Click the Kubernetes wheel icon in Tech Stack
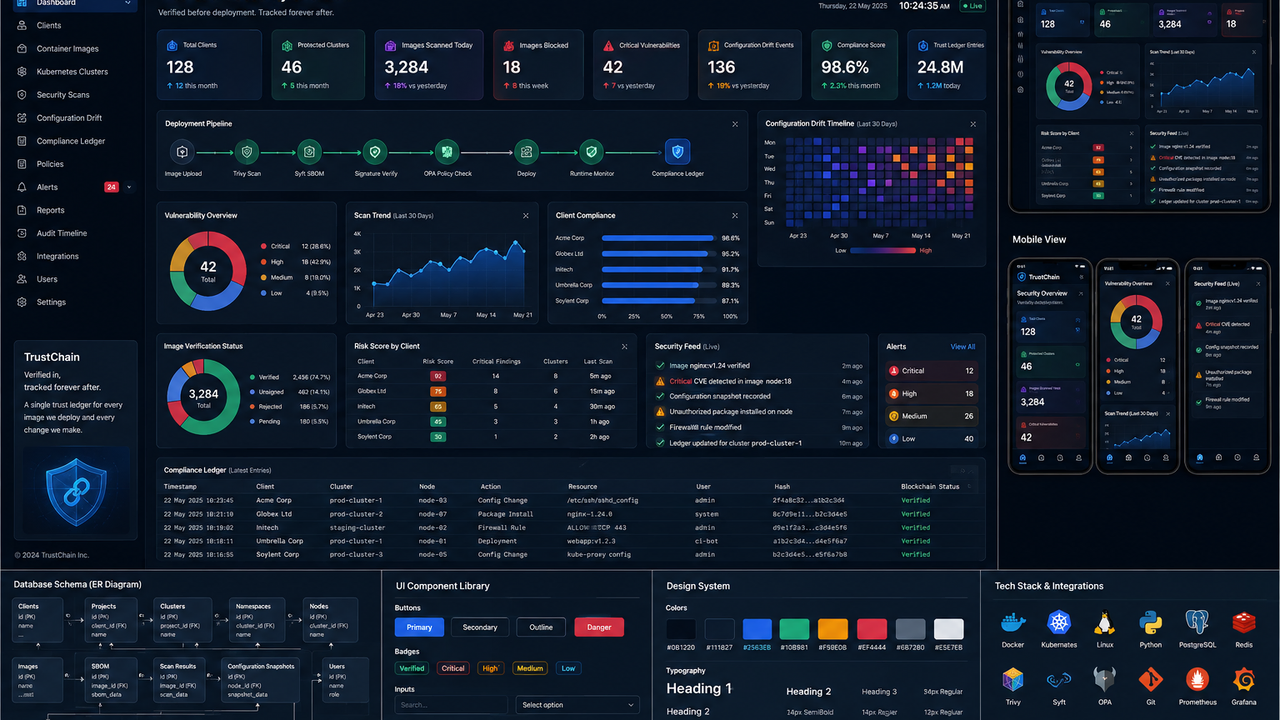Image resolution: width=1280 pixels, height=720 pixels. [1059, 623]
